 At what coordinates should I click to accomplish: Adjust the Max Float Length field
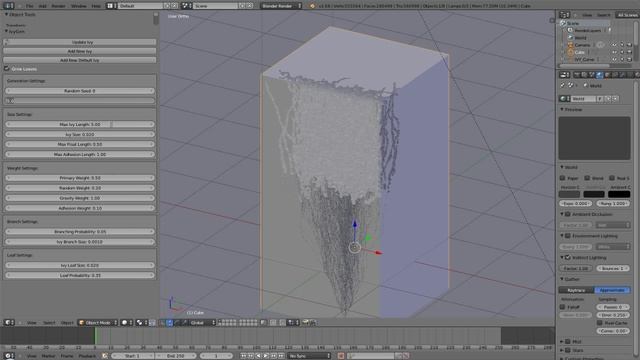point(80,144)
